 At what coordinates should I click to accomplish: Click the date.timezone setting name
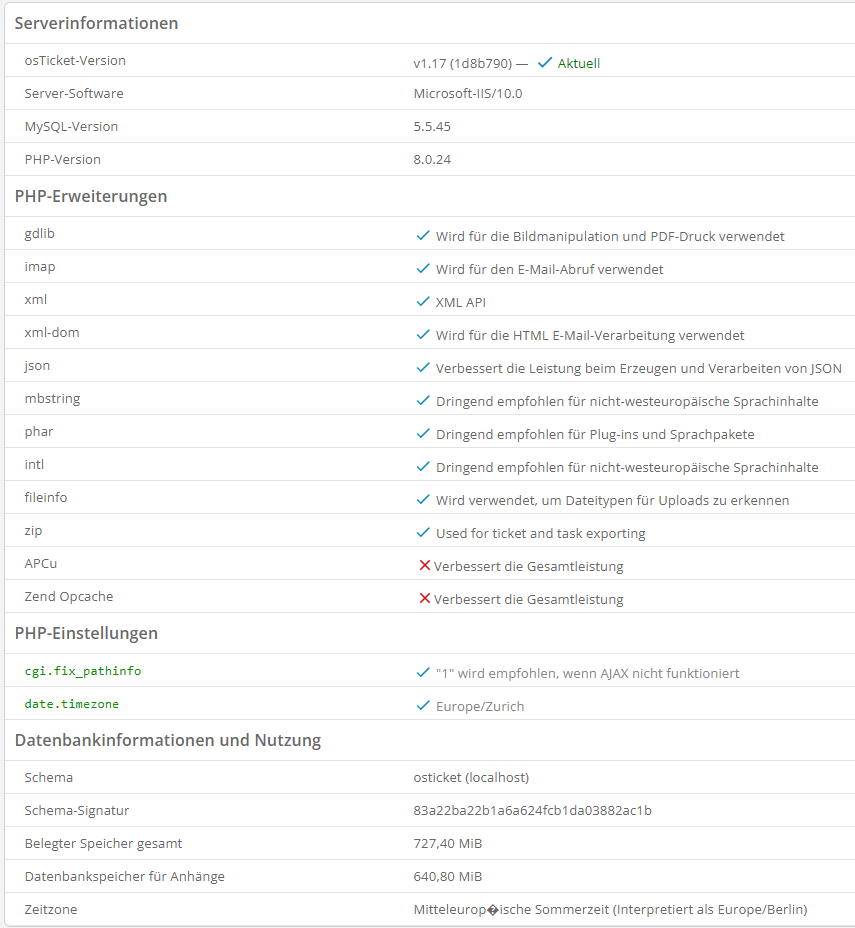[x=72, y=704]
